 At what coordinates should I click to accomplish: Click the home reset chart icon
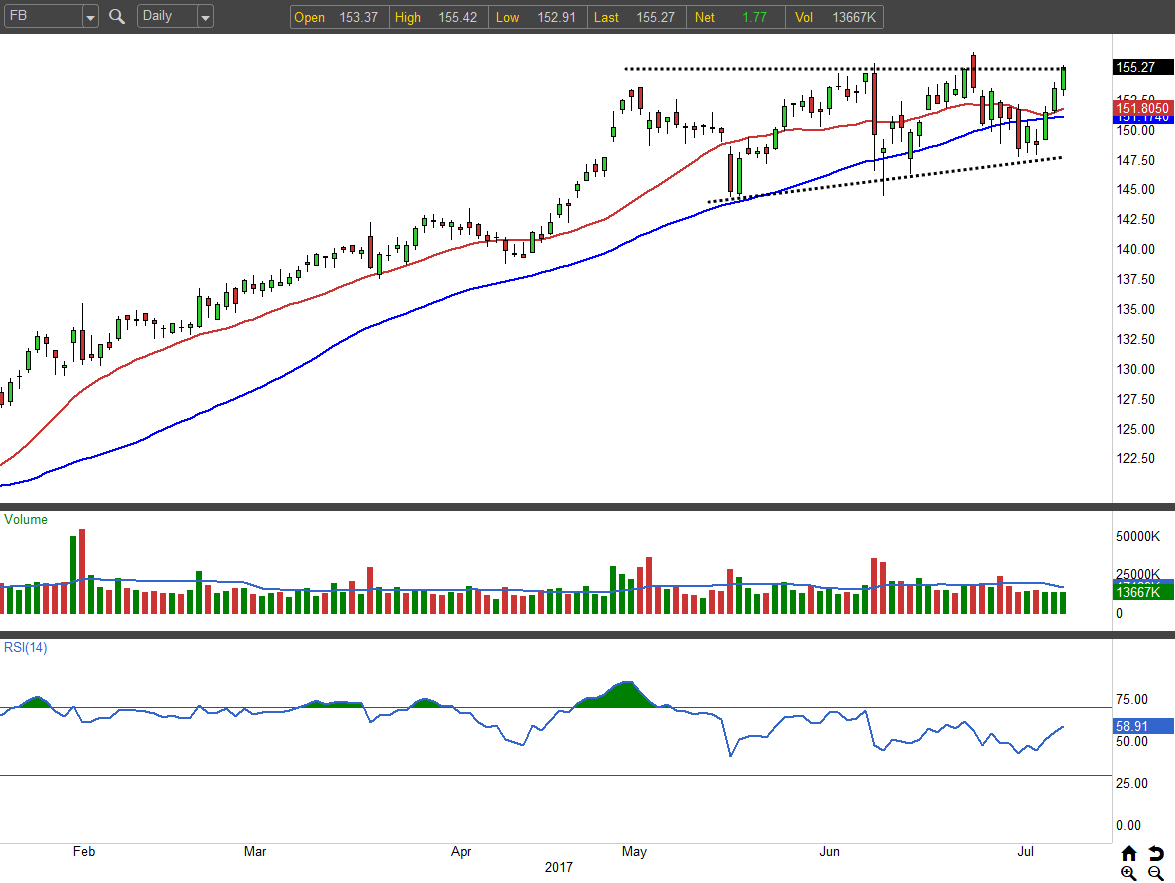coord(1129,853)
